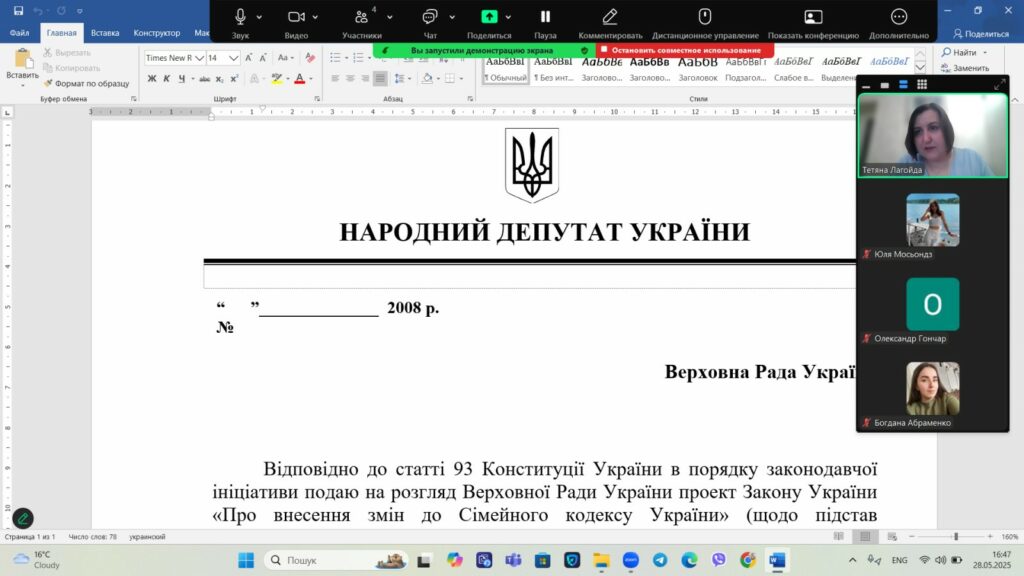The width and height of the screenshot is (1024, 576).
Task: Adjust the zoom slider in Word's status bar
Action: (956, 536)
